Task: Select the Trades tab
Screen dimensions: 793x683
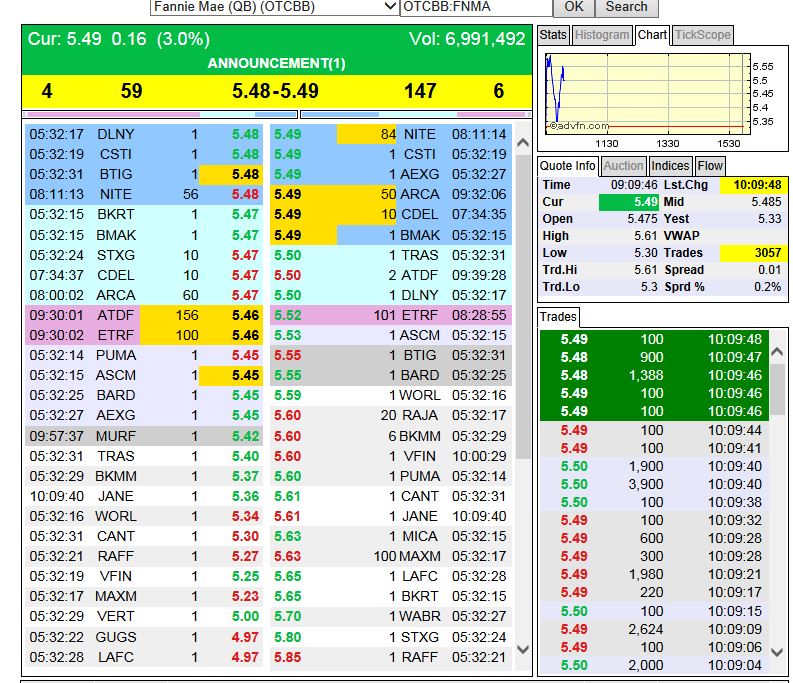Action: [x=558, y=317]
